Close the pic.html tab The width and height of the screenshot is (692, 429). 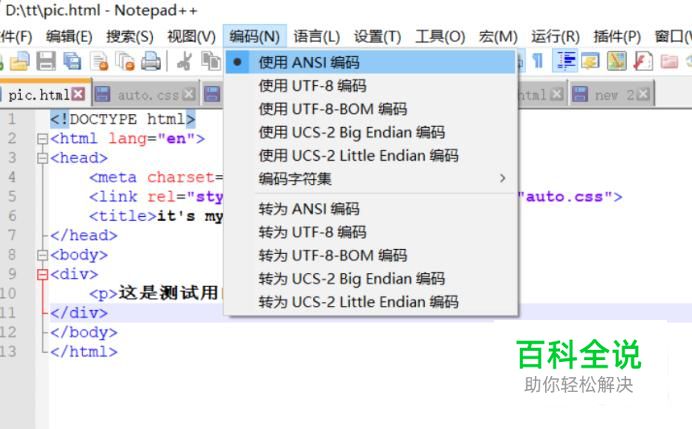[x=78, y=94]
